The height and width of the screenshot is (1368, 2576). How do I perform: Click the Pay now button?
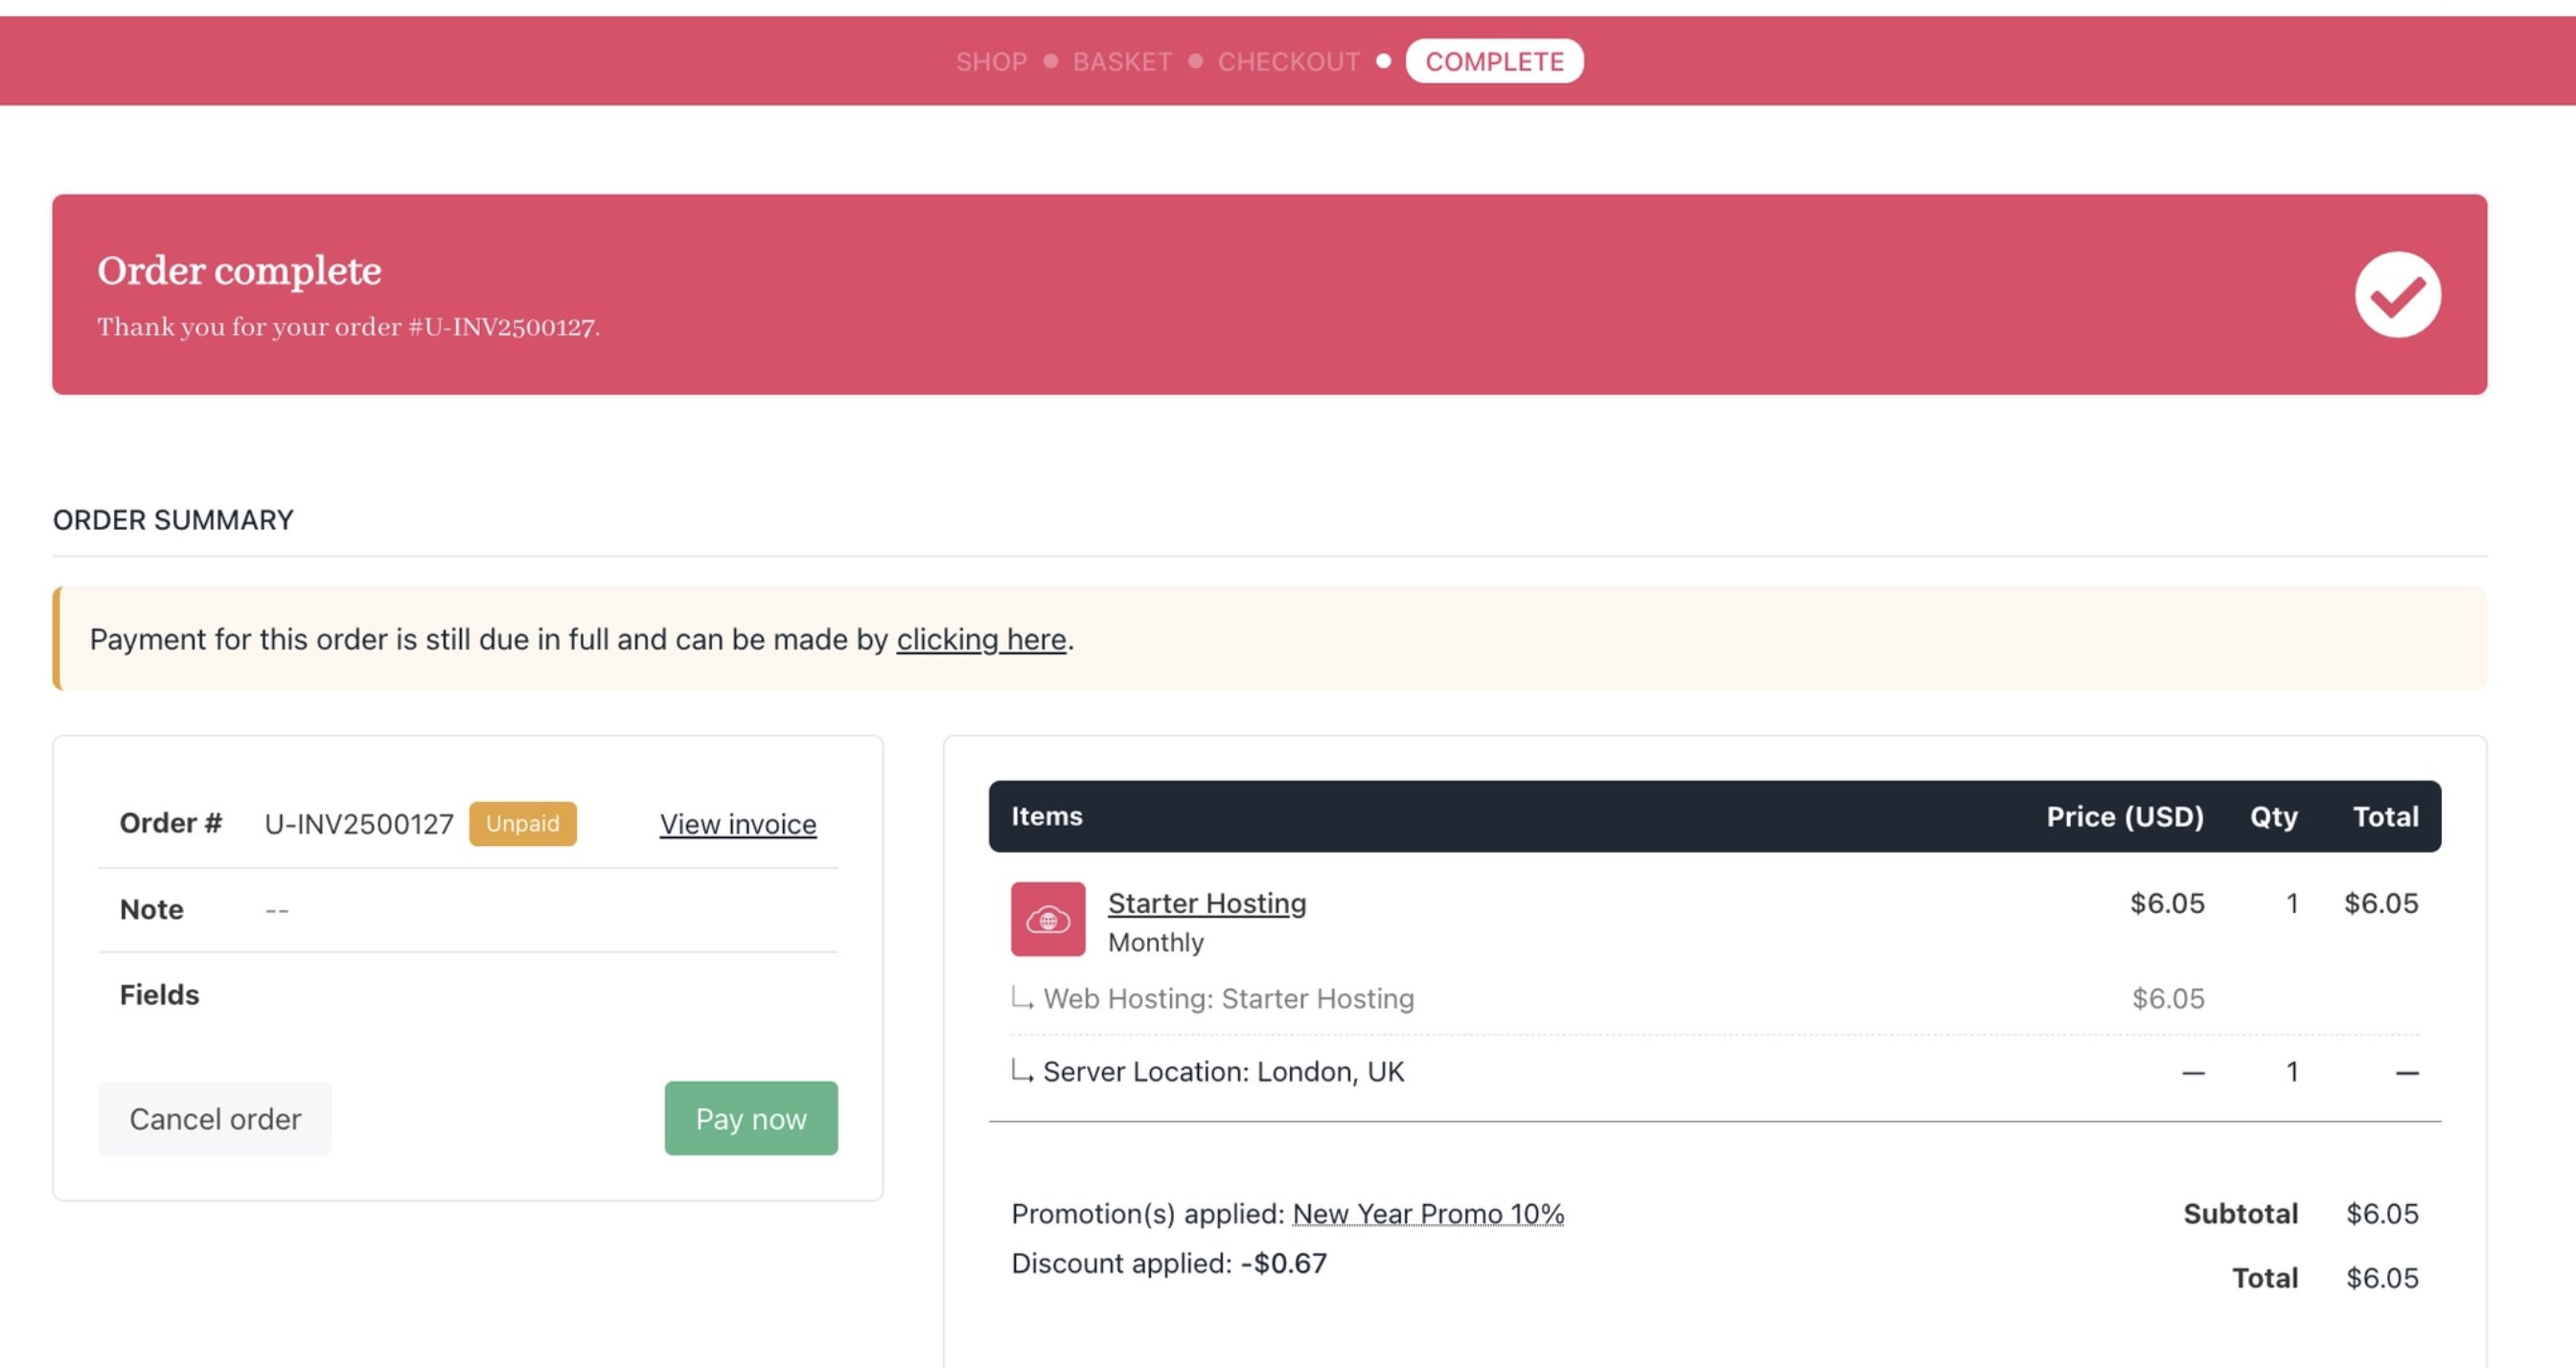[x=751, y=1118]
